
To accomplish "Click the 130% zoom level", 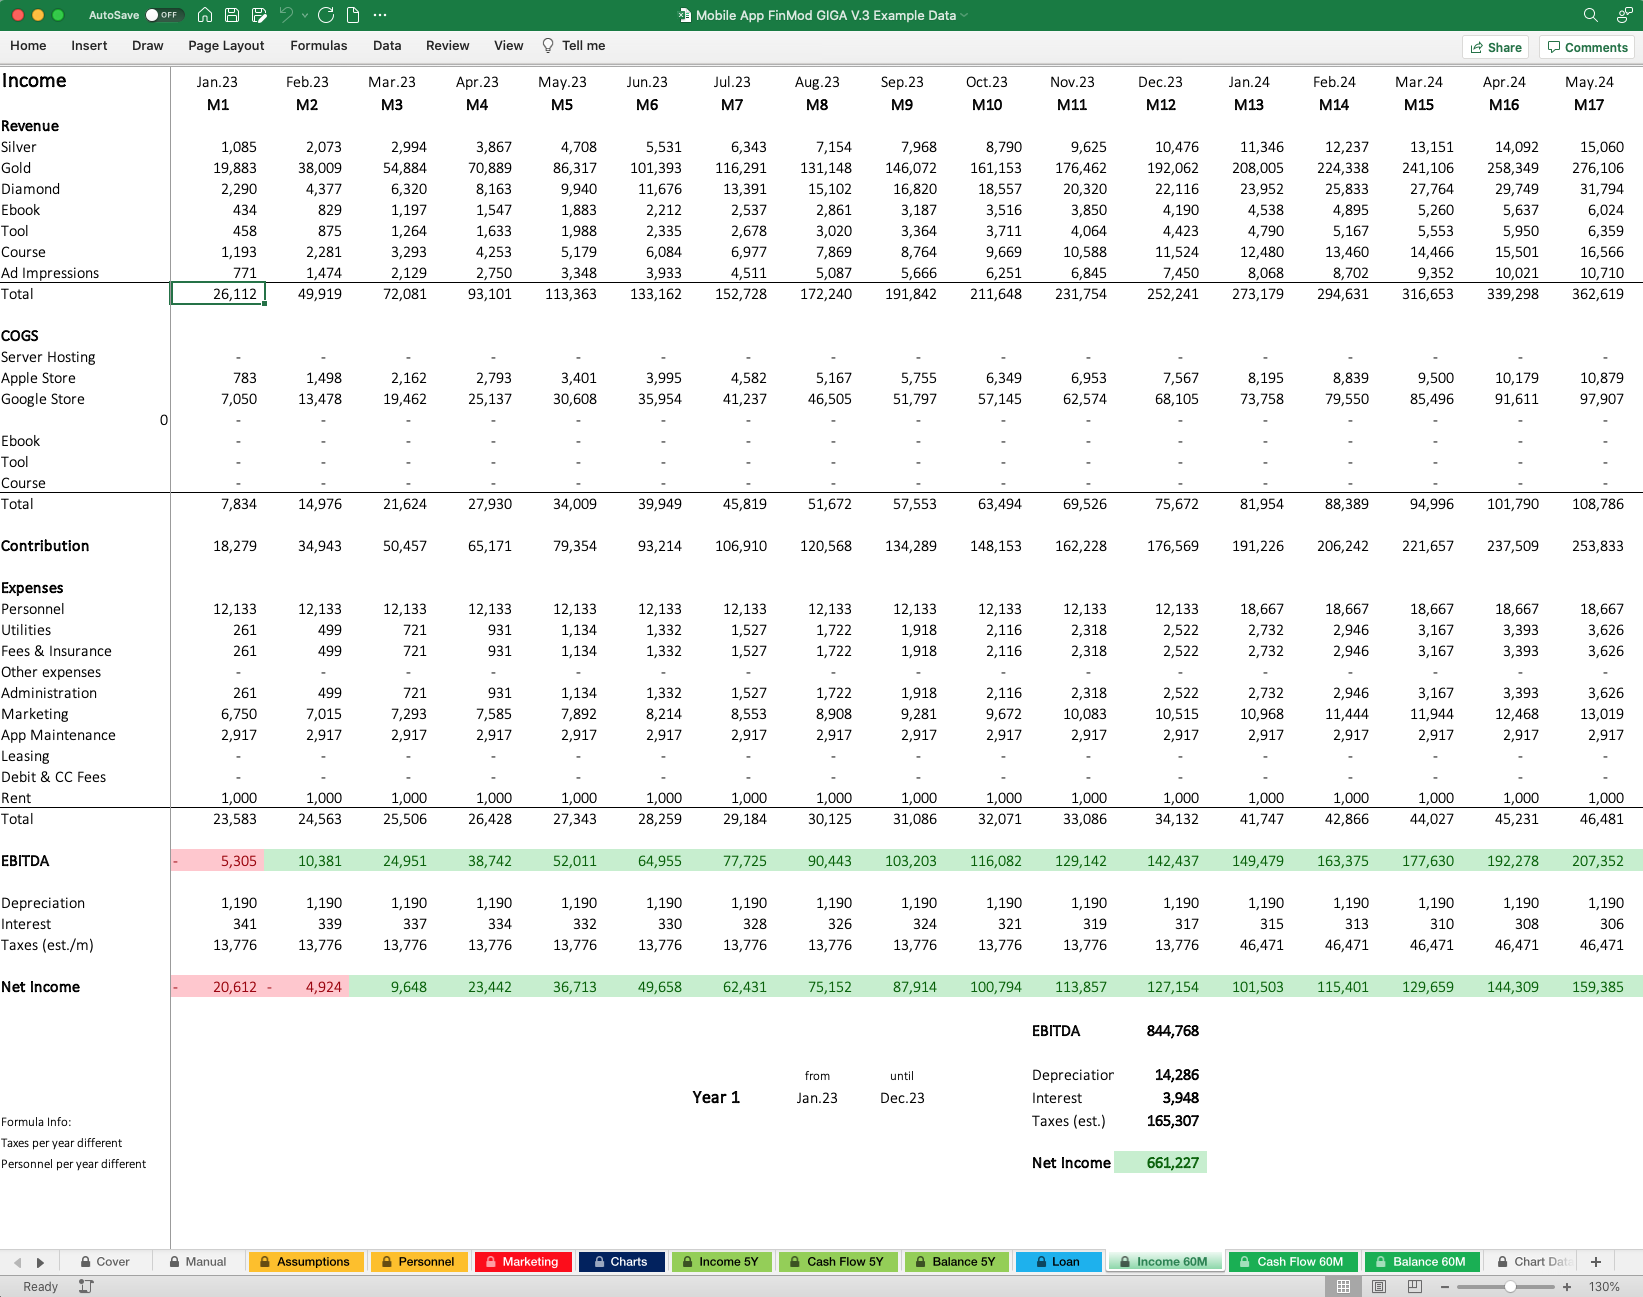I will coord(1603,1286).
